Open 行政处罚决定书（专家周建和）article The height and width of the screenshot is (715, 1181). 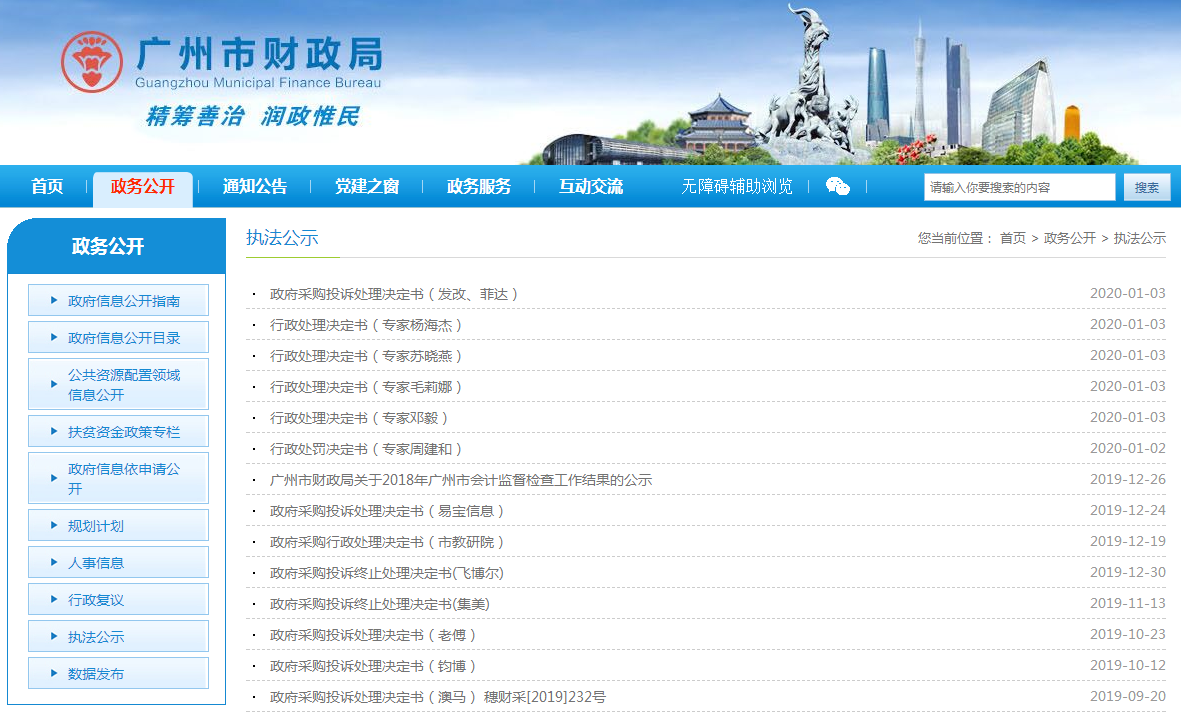(366, 449)
